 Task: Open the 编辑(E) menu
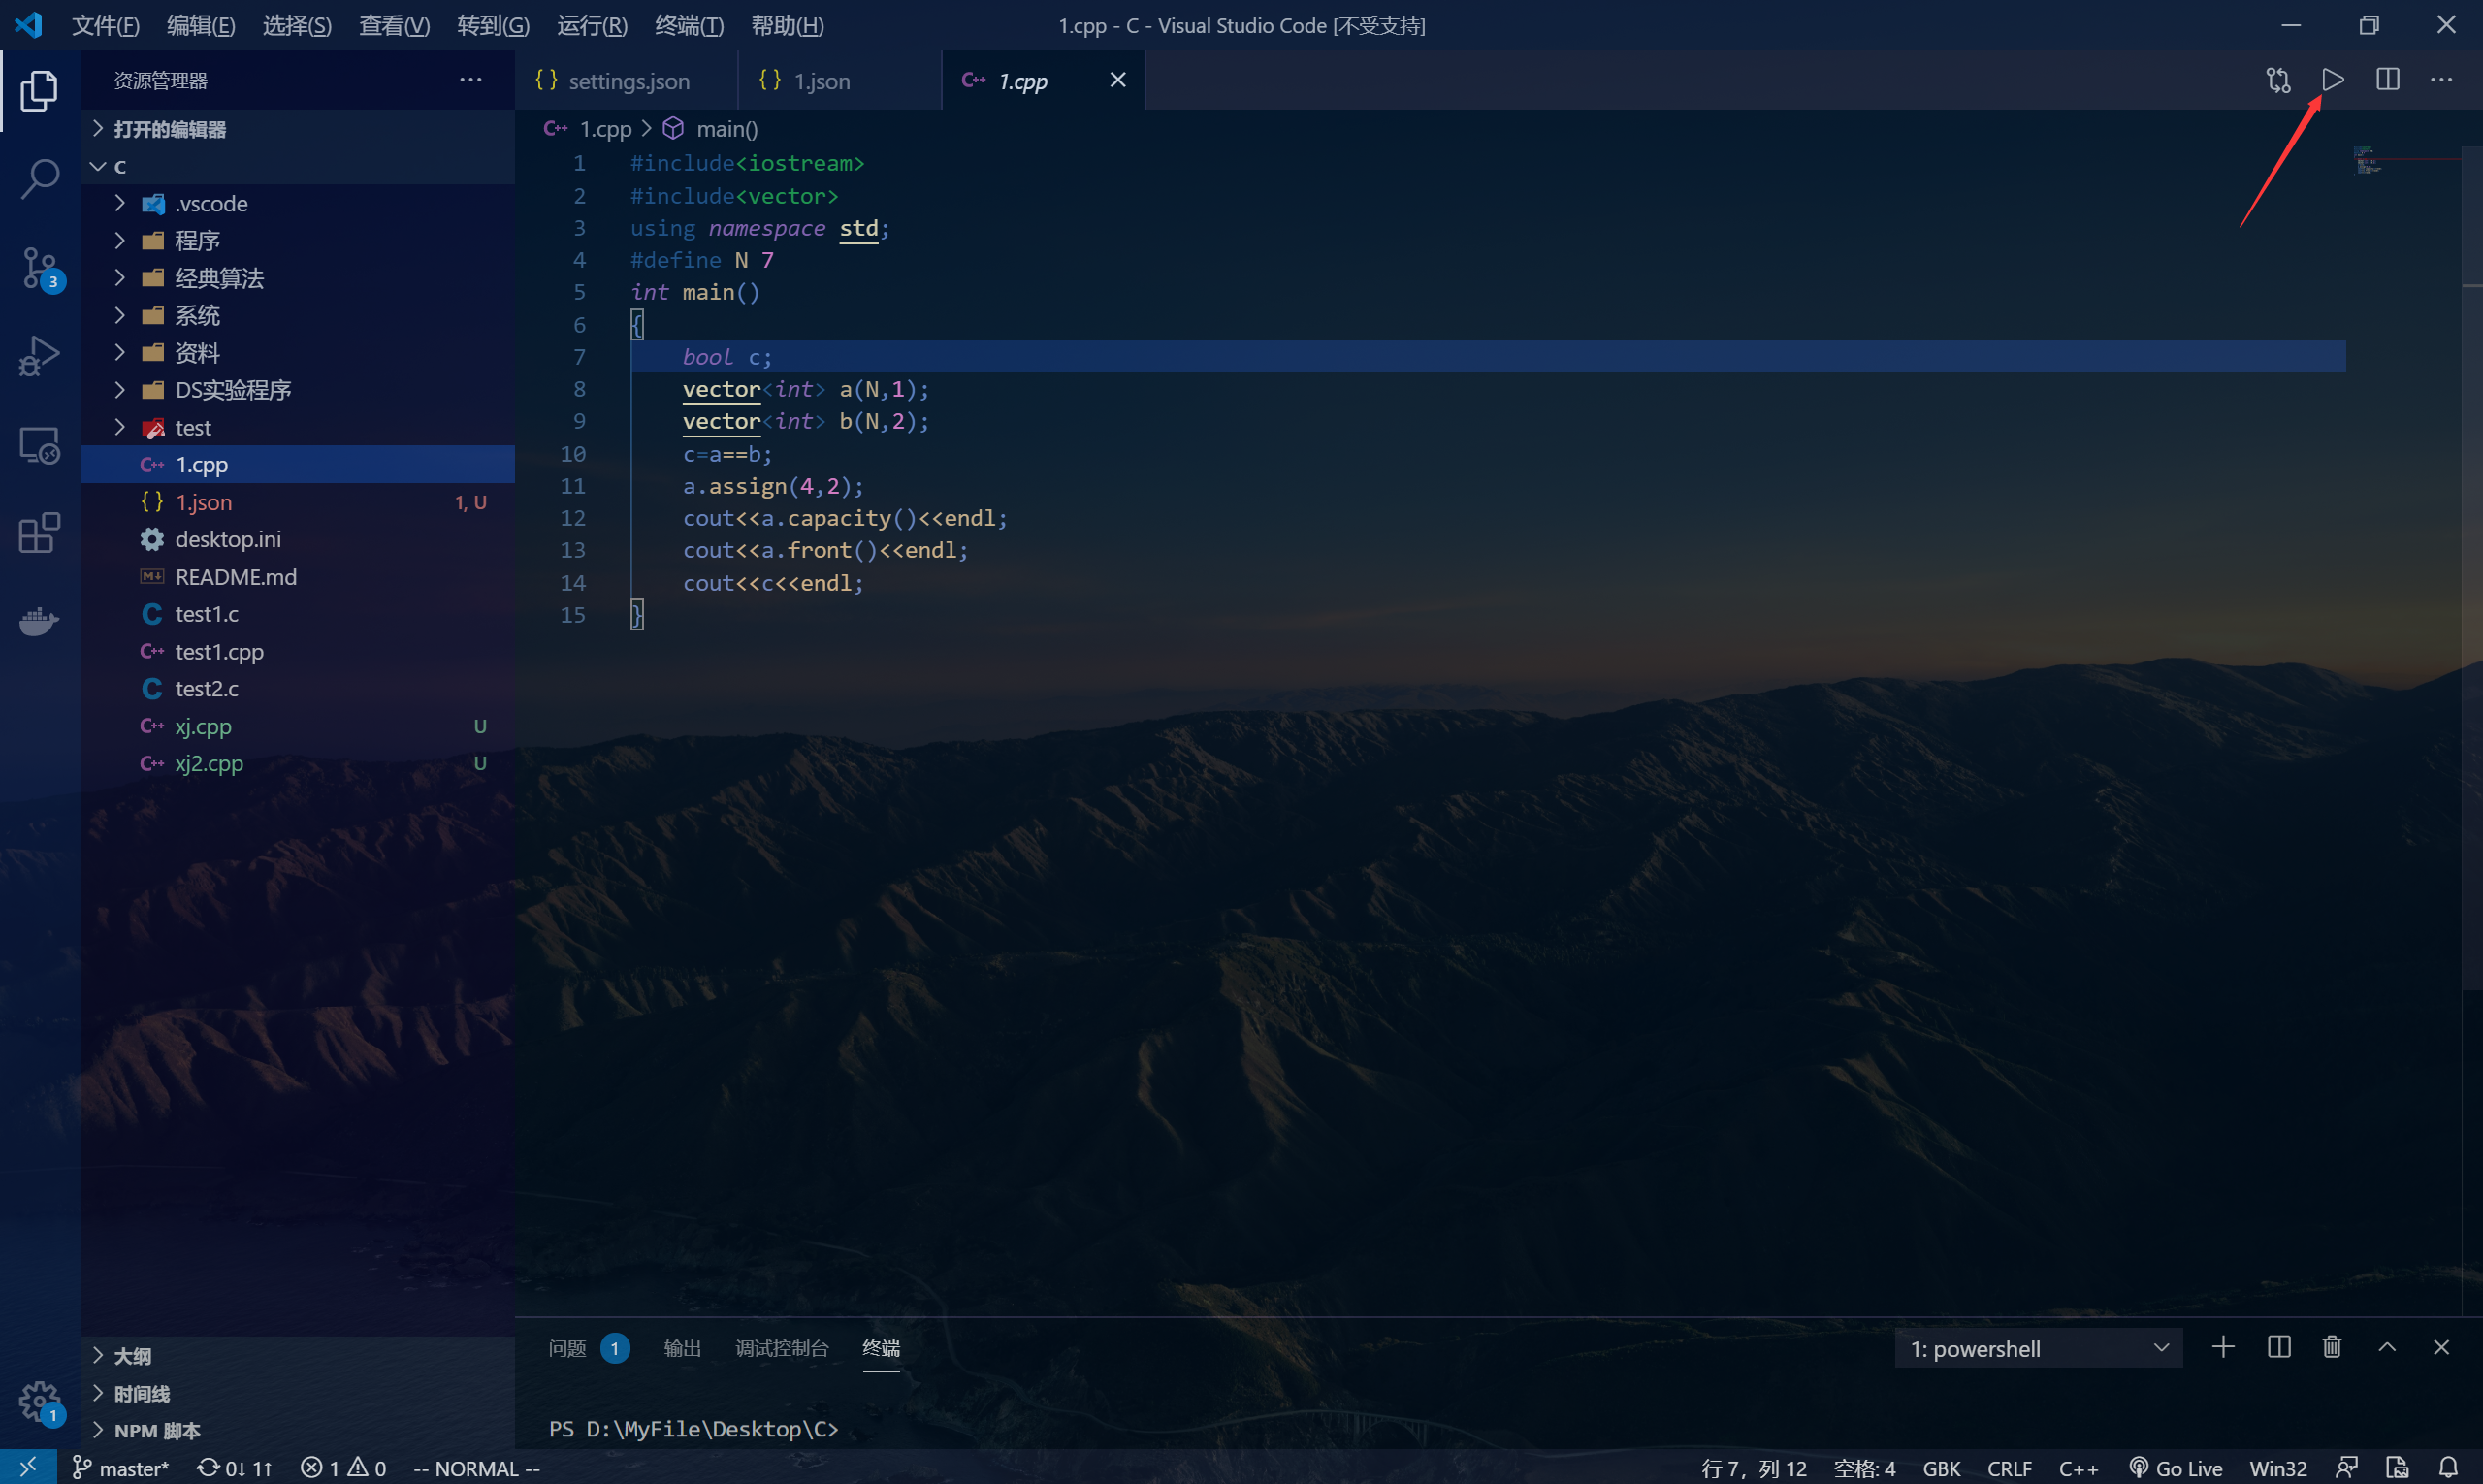point(200,26)
